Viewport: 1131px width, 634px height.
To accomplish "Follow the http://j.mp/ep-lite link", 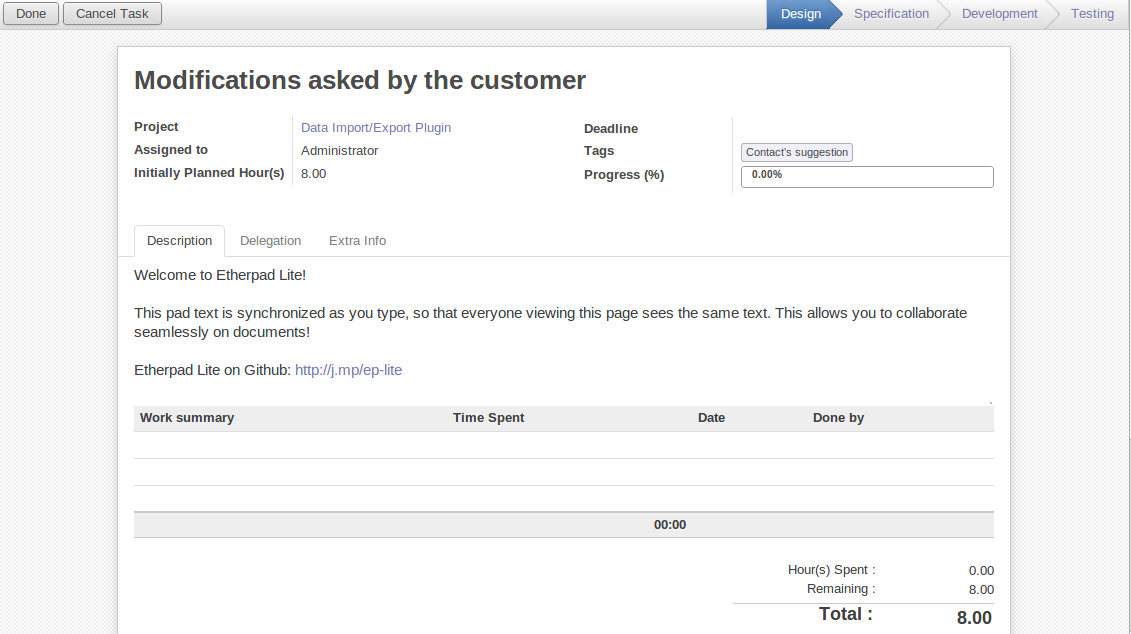I will [348, 370].
